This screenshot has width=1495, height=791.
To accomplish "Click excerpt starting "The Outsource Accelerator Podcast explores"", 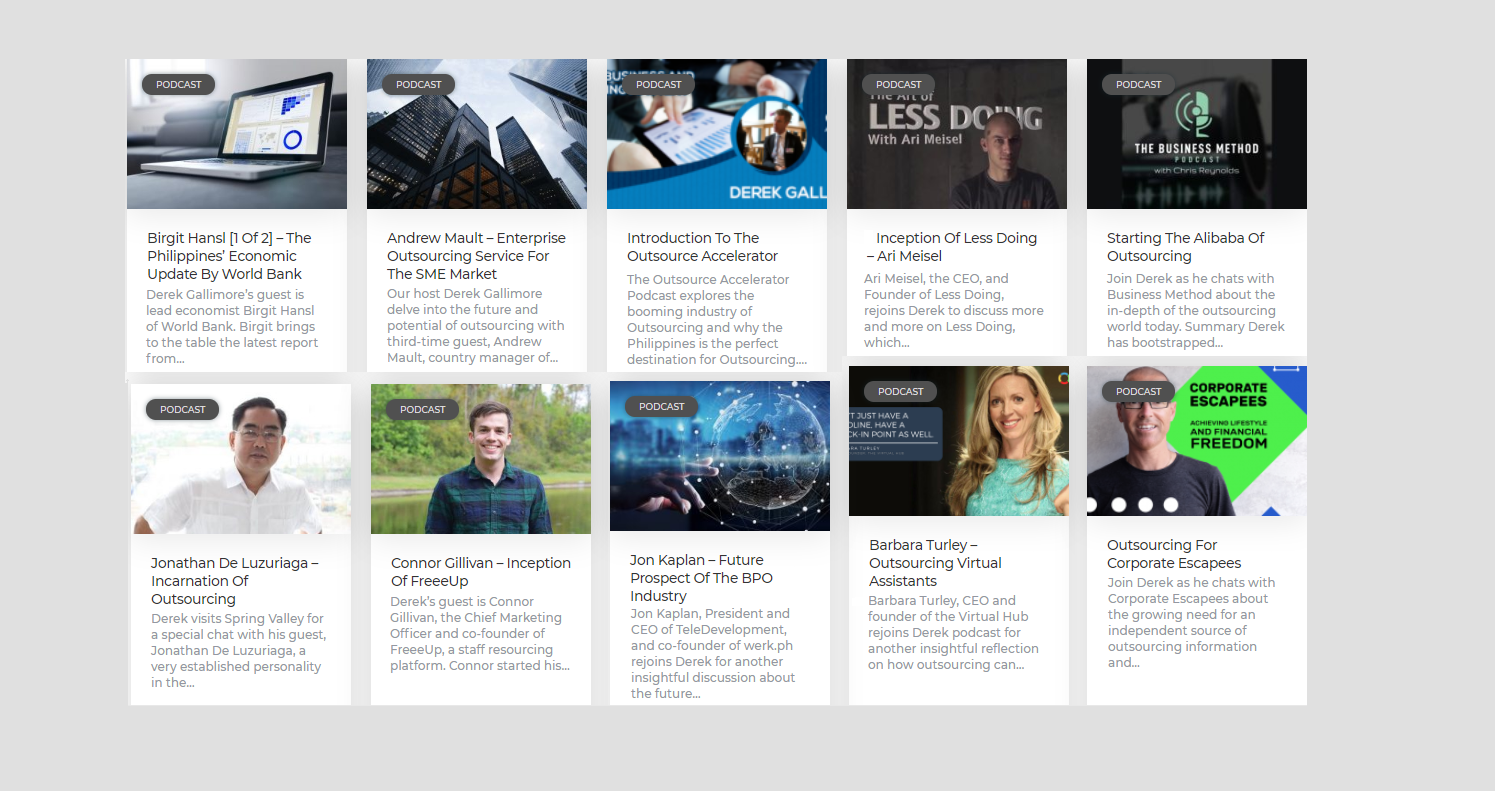I will pyautogui.click(x=717, y=320).
